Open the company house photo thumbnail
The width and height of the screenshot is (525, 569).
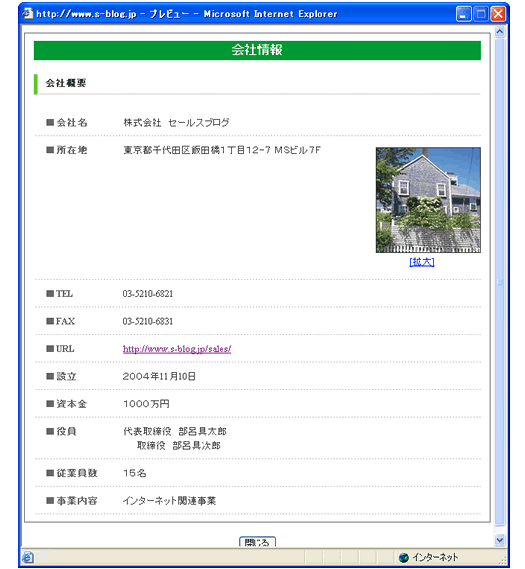[x=428, y=200]
